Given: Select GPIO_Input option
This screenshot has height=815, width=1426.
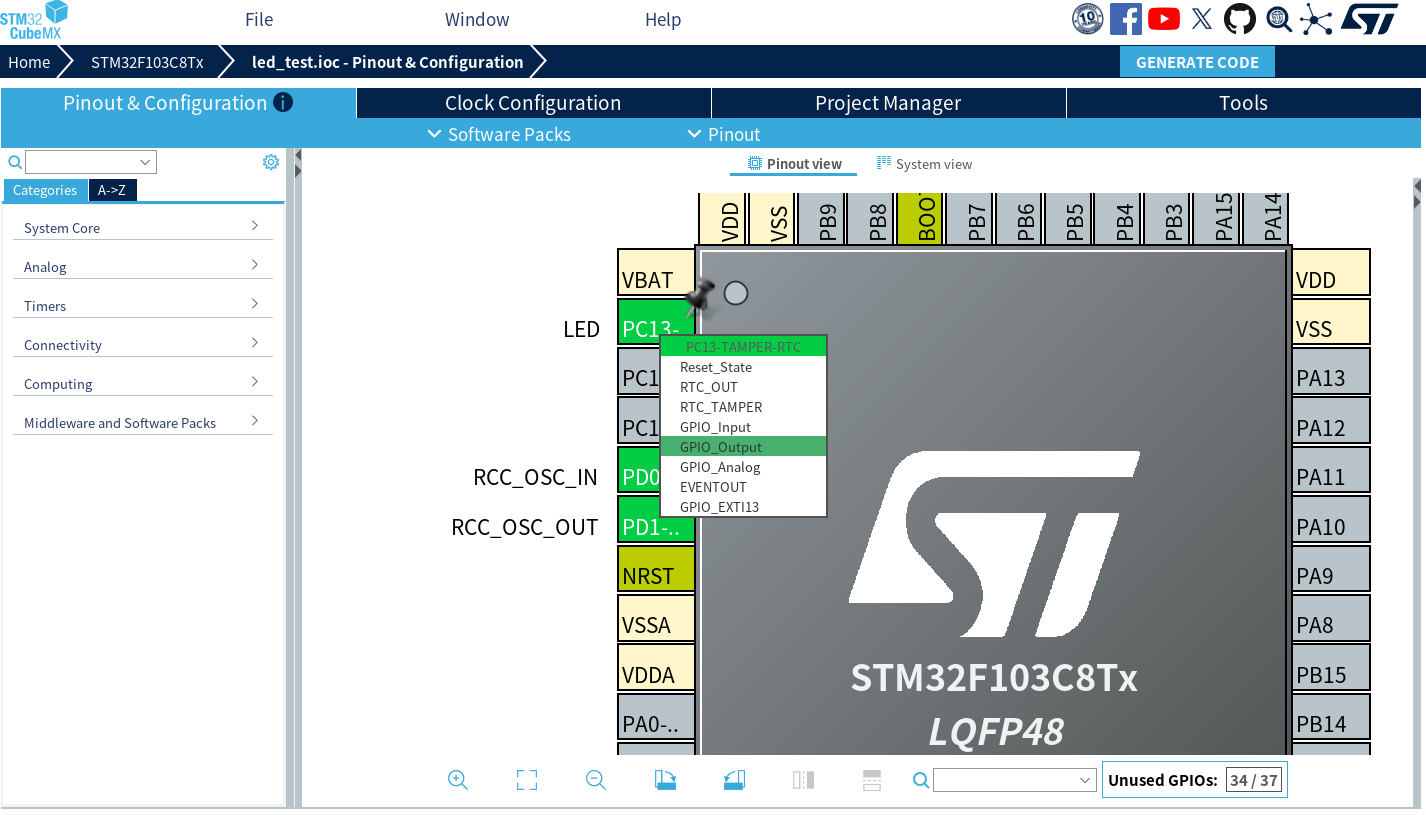Looking at the screenshot, I should [x=744, y=427].
